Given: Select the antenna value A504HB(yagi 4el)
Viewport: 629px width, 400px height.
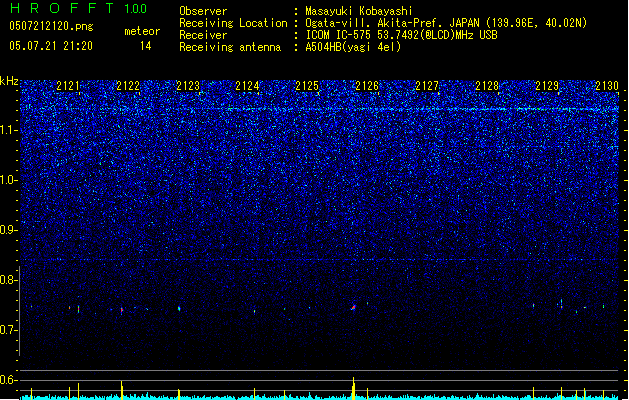Looking at the screenshot, I should pyautogui.click(x=353, y=47).
